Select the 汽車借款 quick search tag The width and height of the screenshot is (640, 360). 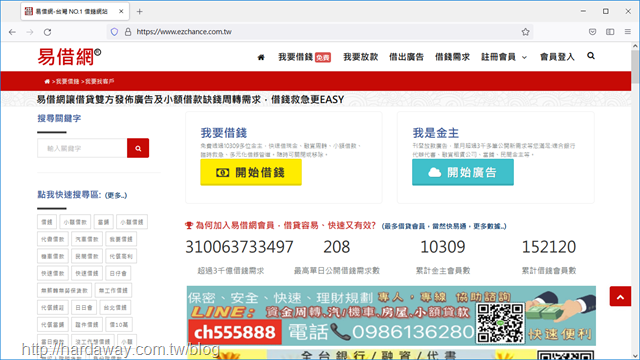tap(87, 239)
